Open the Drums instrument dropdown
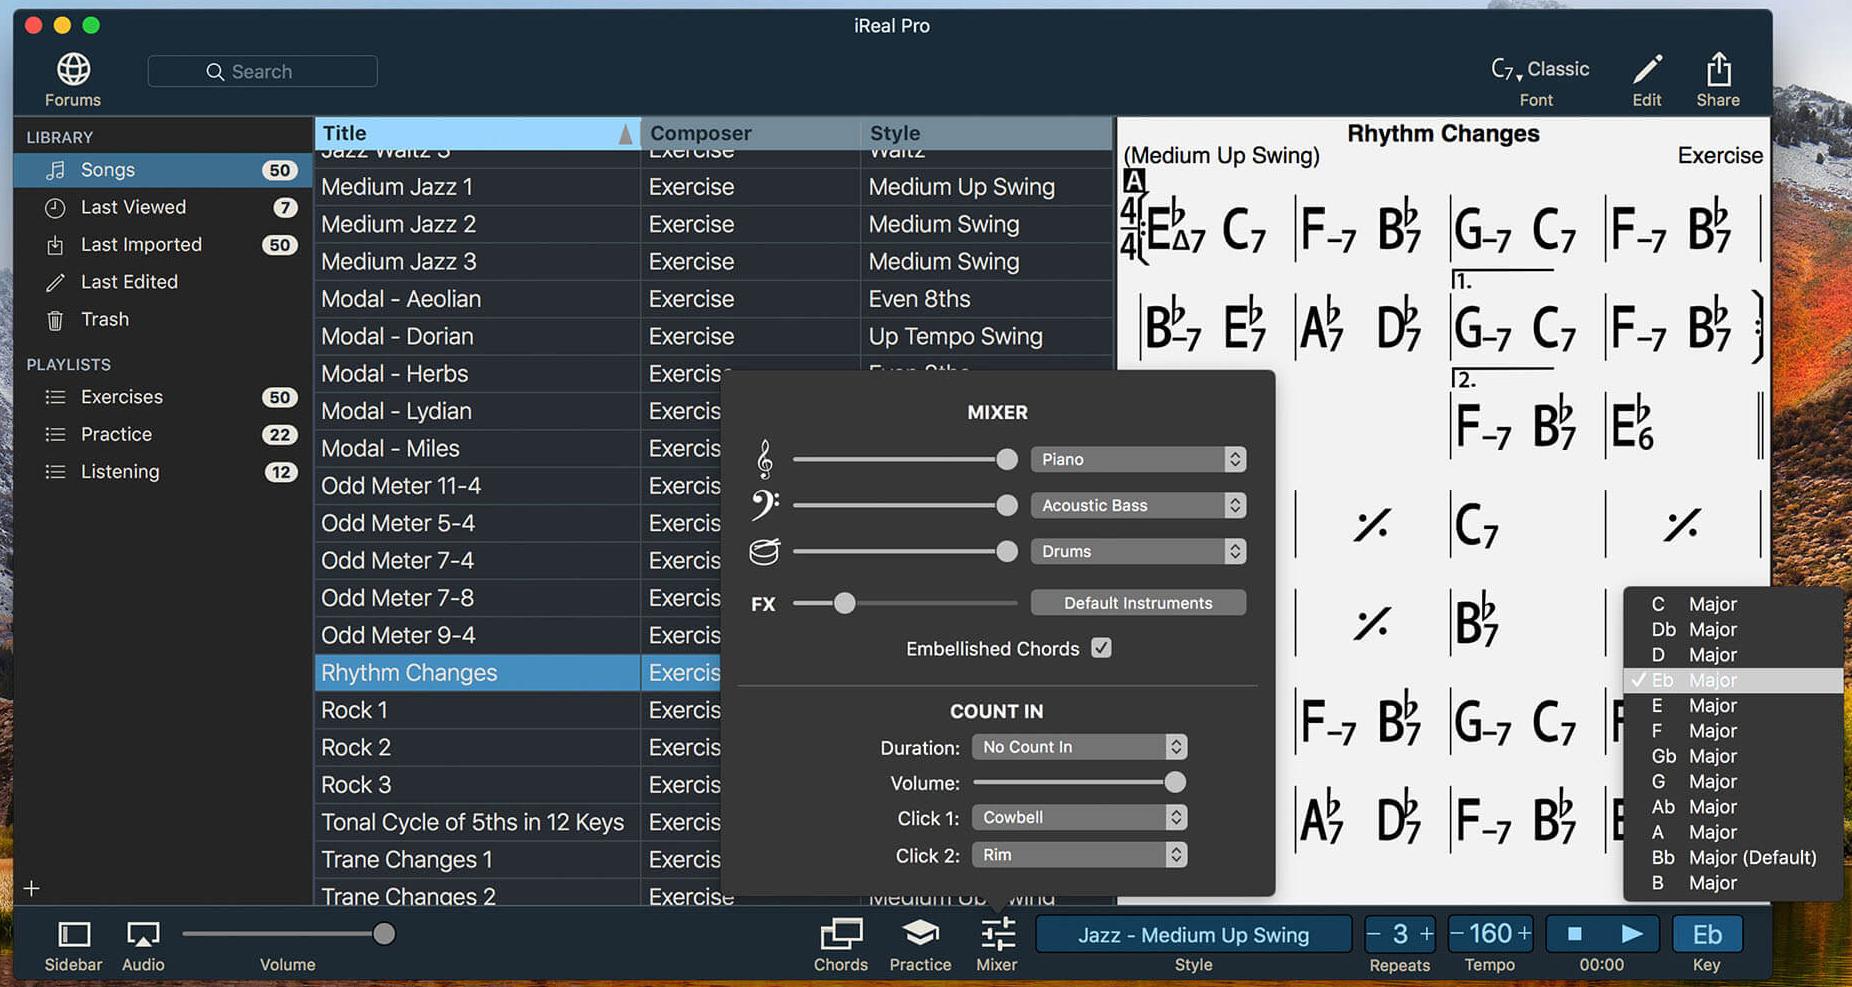This screenshot has height=987, width=1852. pyautogui.click(x=1139, y=551)
